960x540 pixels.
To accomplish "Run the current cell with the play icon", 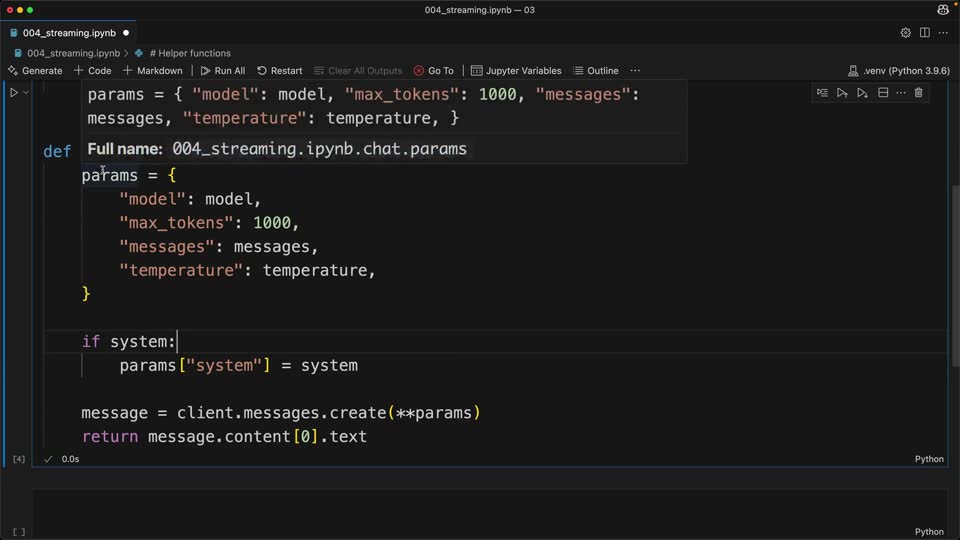I will pos(13,93).
